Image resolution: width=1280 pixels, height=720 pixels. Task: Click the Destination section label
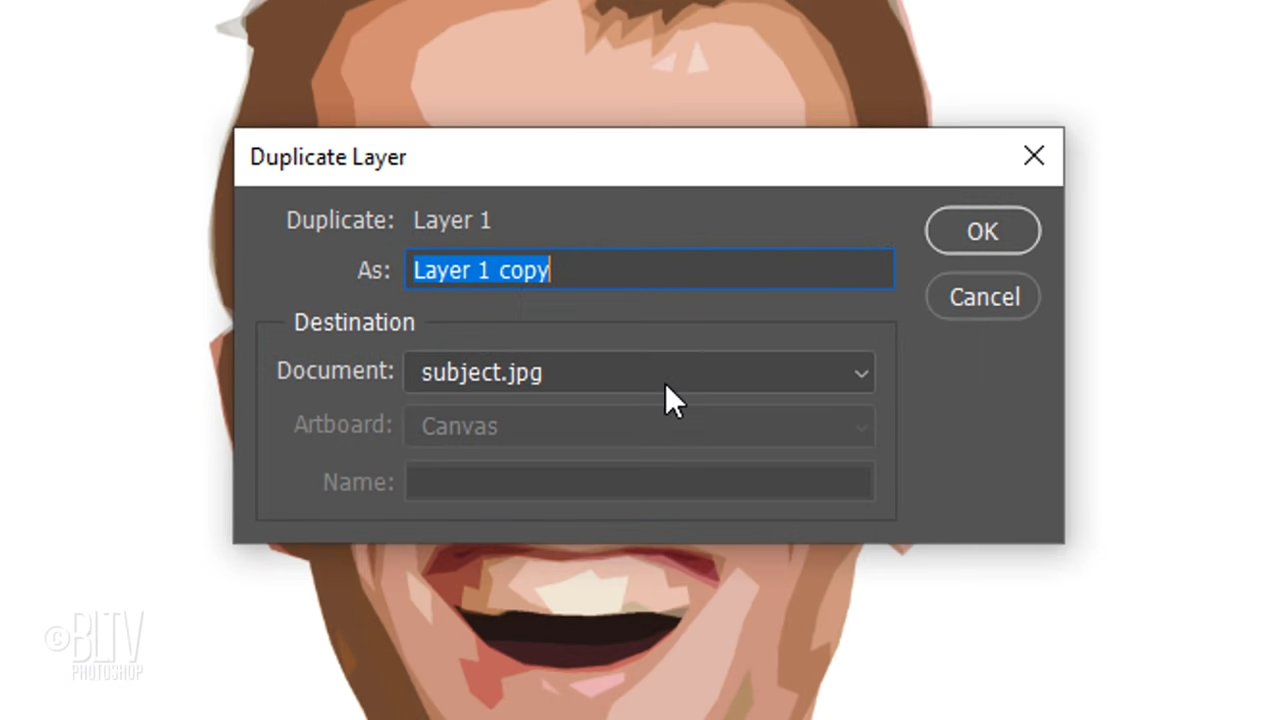coord(354,322)
